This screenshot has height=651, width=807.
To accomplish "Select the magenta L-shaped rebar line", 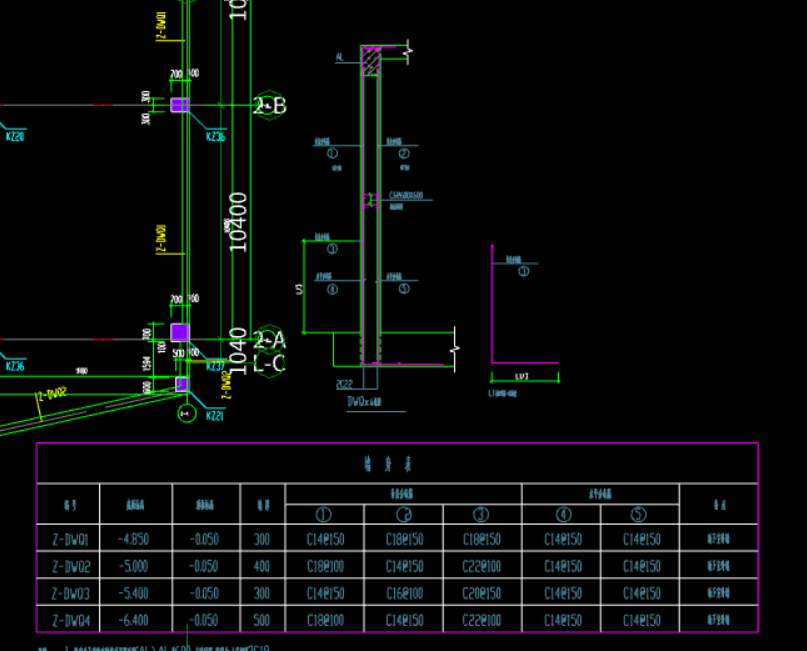I will pos(524,304).
